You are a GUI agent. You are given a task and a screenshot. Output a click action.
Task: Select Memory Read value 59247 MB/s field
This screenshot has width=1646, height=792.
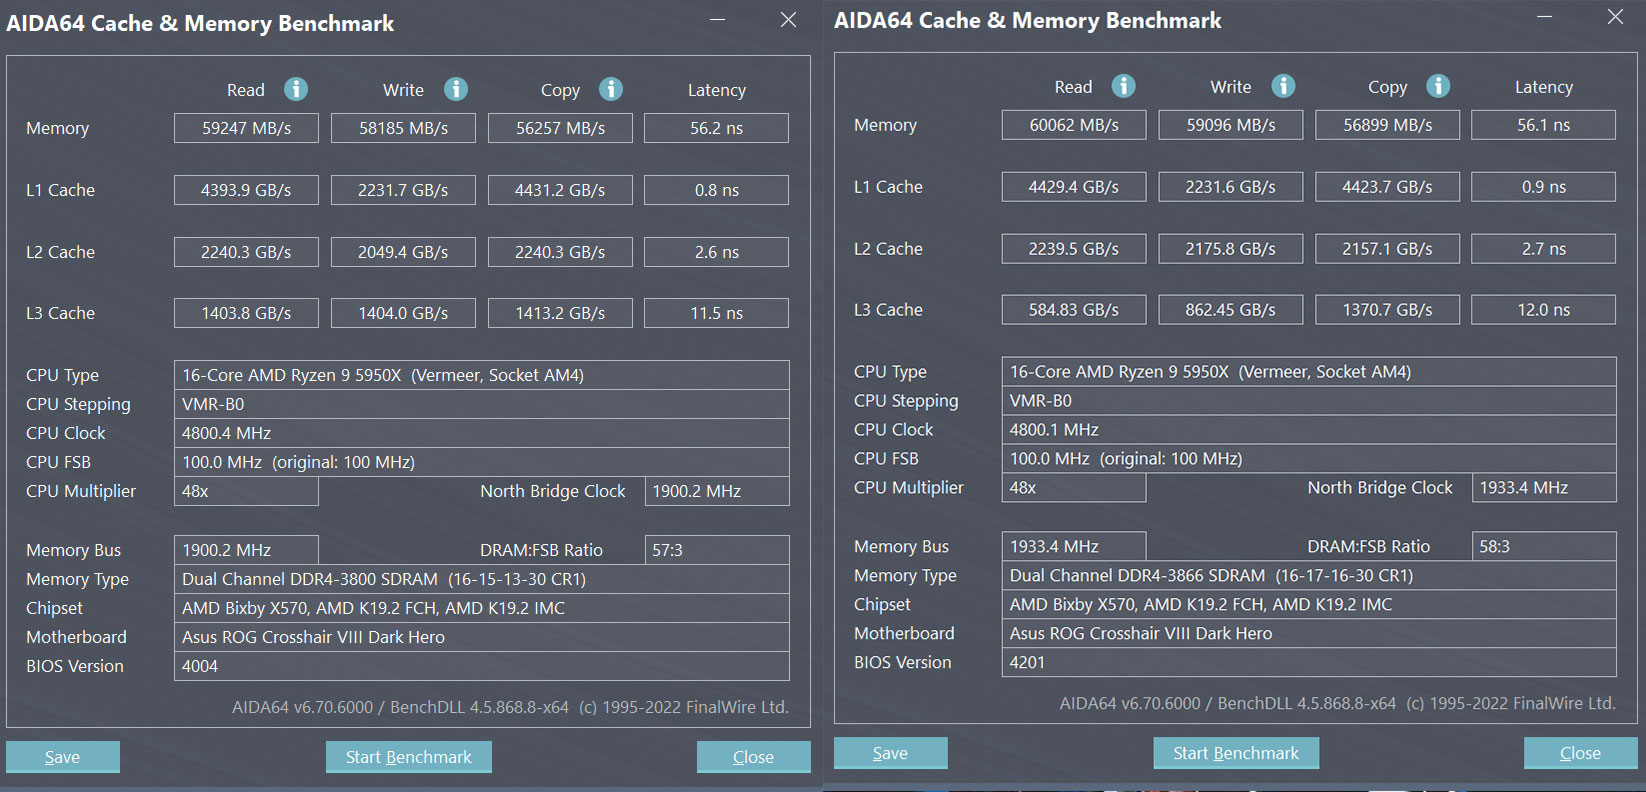246,128
